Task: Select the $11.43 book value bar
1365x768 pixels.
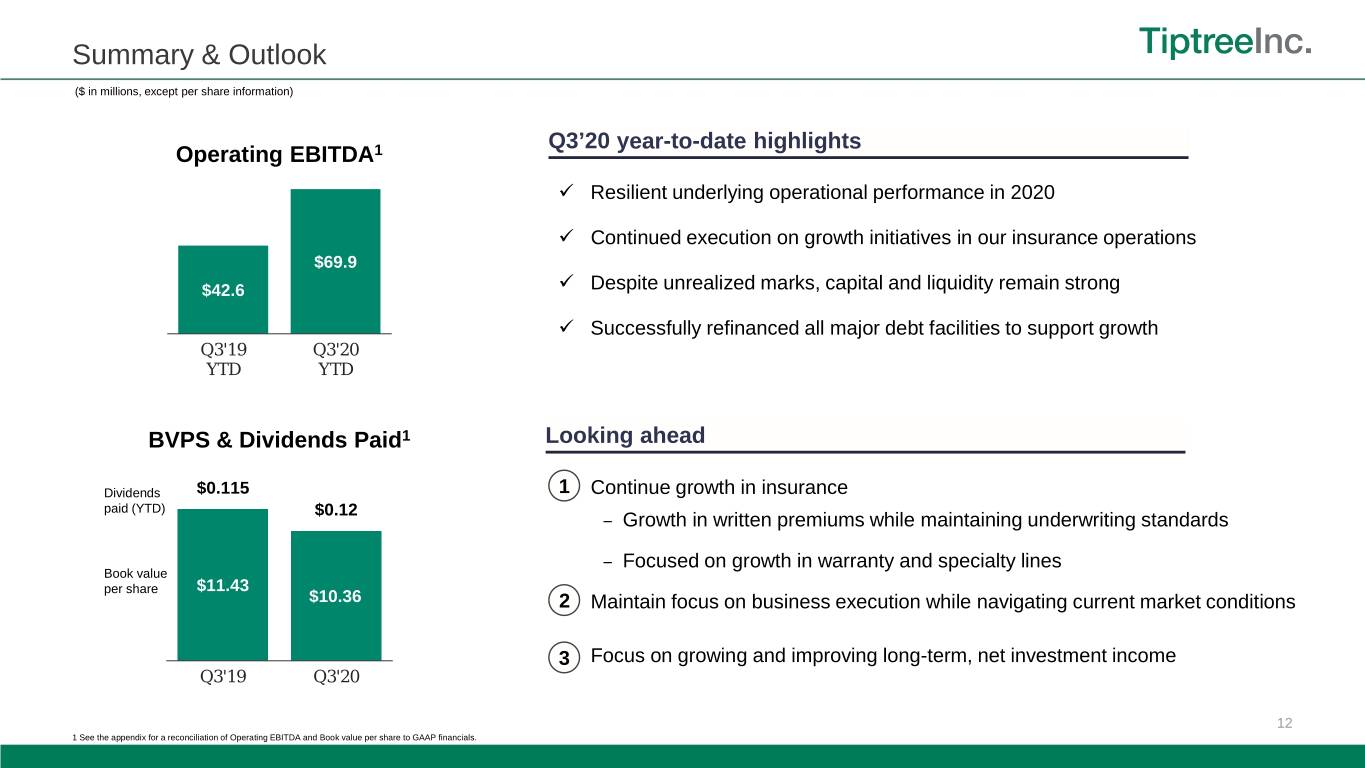Action: [223, 584]
